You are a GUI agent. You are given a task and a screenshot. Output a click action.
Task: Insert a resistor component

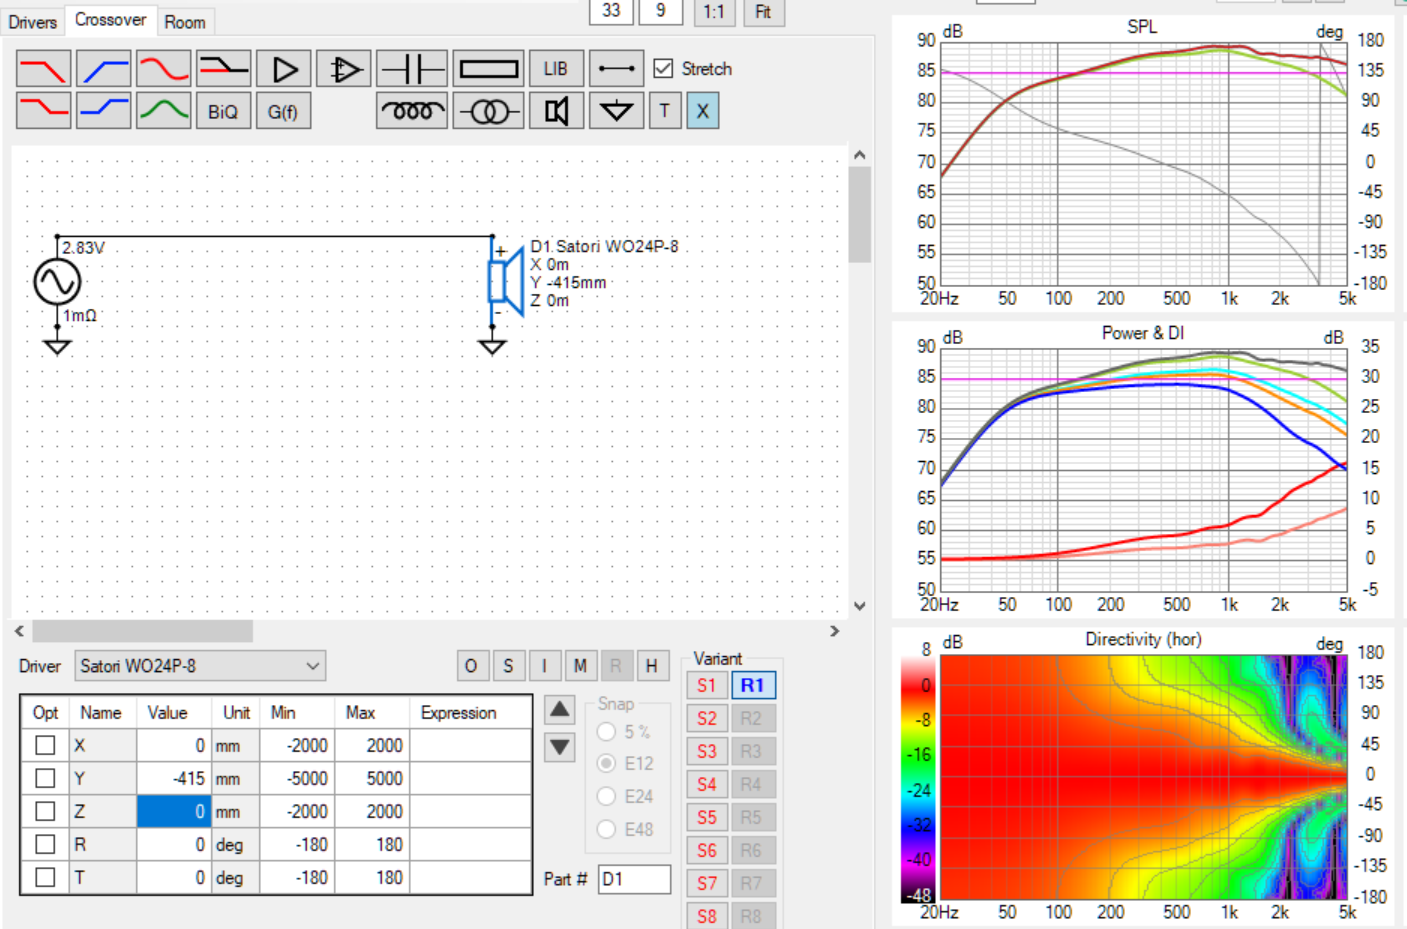[488, 69]
